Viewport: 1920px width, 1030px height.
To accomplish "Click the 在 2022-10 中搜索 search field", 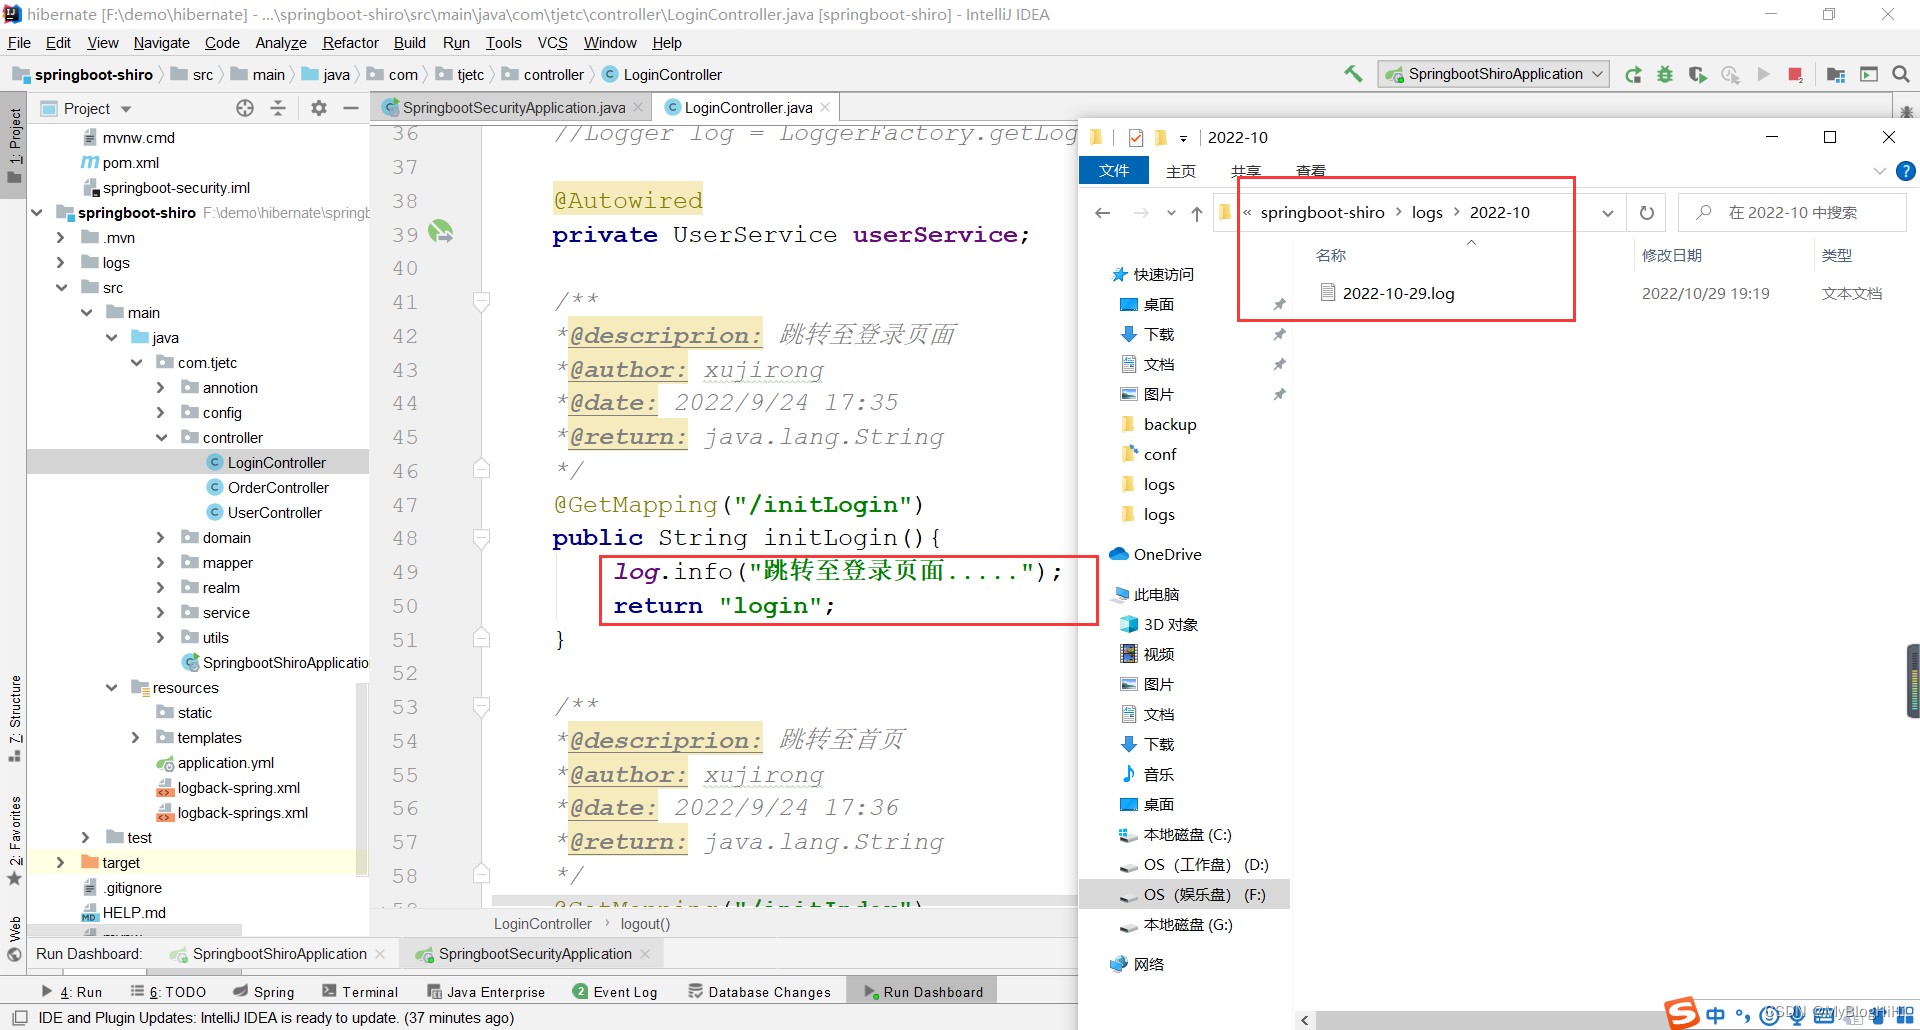I will (x=1793, y=213).
